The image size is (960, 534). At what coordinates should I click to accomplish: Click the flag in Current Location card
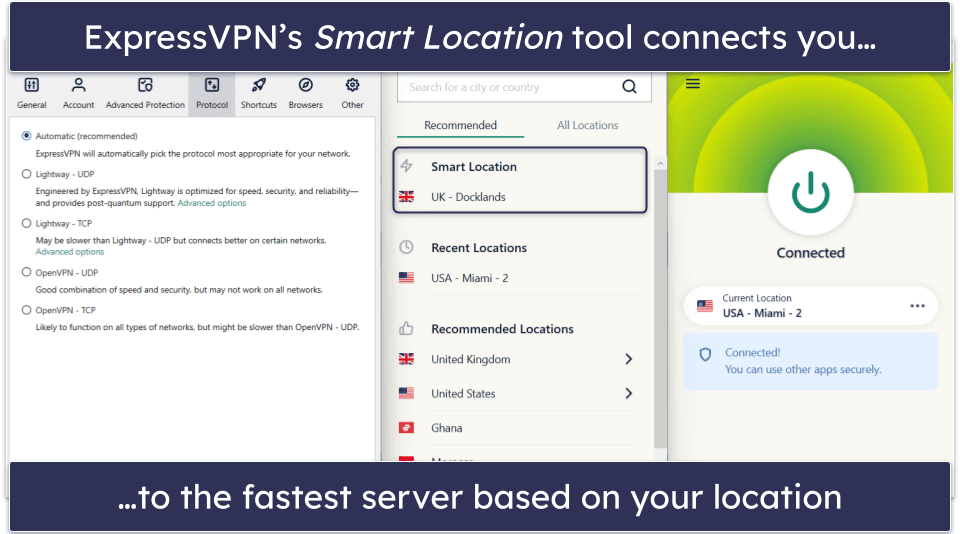click(x=705, y=306)
